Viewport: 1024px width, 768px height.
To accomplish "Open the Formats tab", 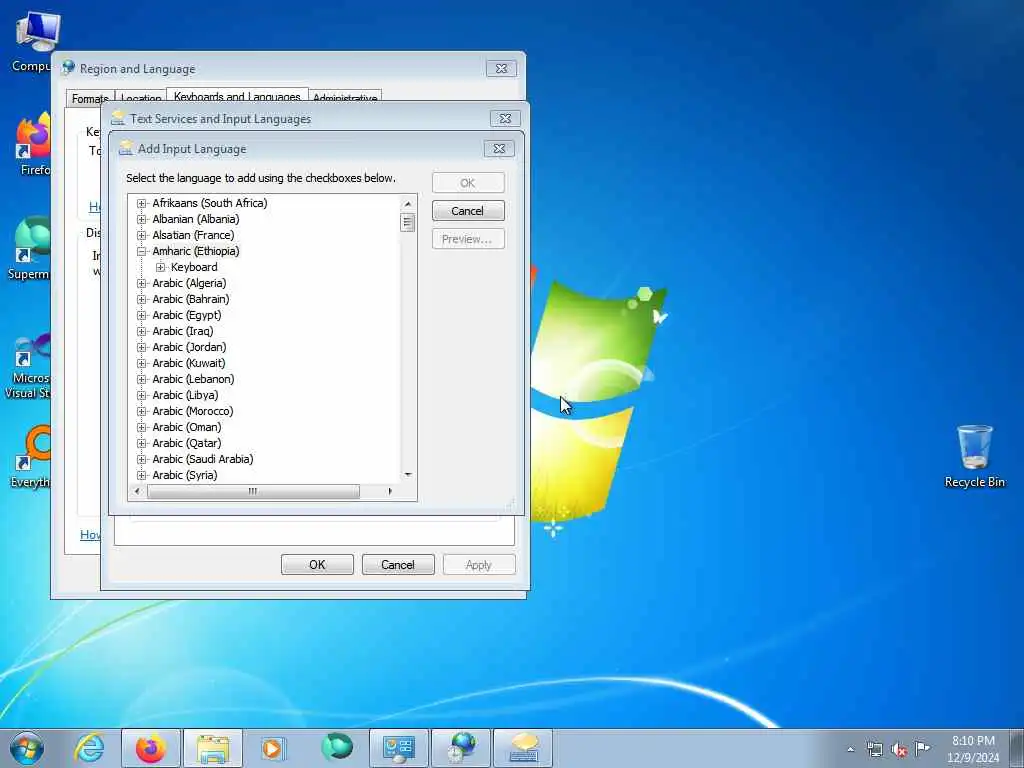I will [x=90, y=99].
